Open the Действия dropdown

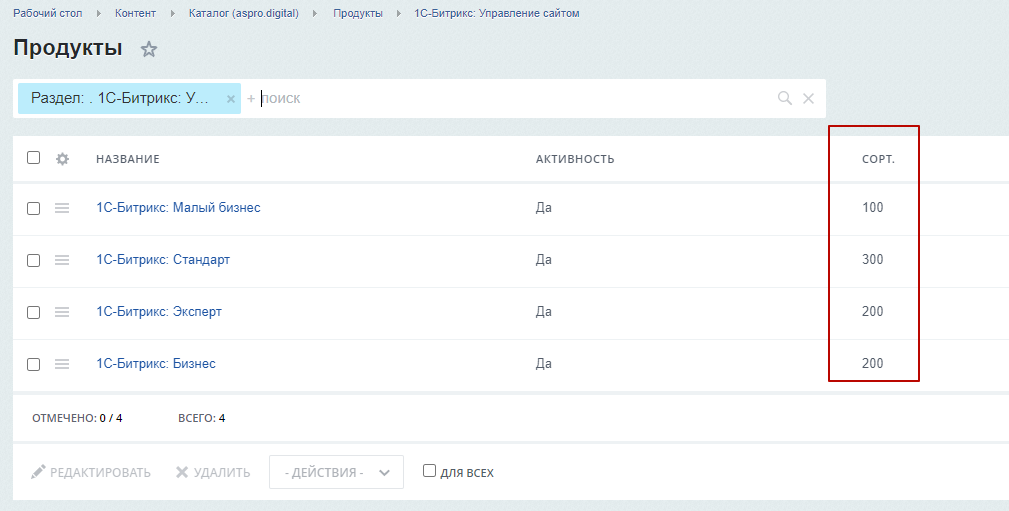click(x=337, y=472)
